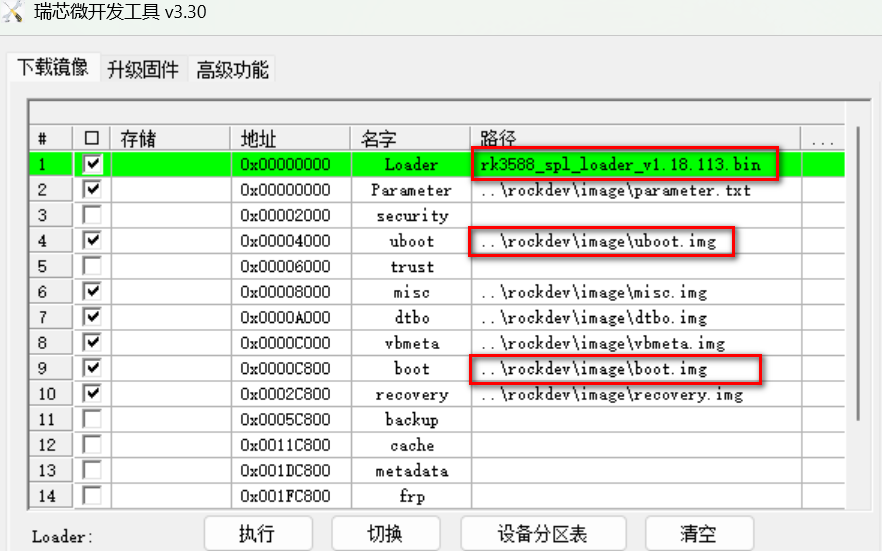Click the browse column header with dots

coord(823,138)
